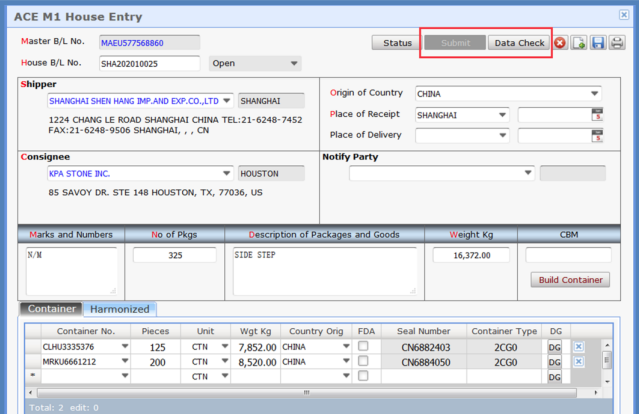This screenshot has width=639, height=414.
Task: Expand the Origin of Country dropdown
Action: tap(594, 94)
